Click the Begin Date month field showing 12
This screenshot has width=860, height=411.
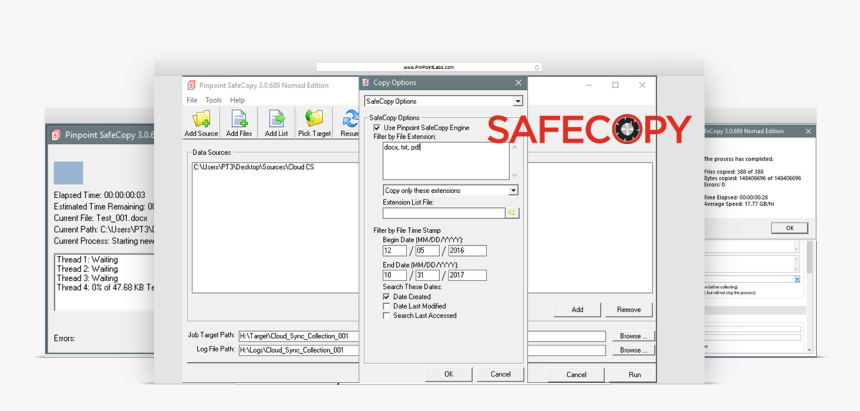tap(394, 251)
